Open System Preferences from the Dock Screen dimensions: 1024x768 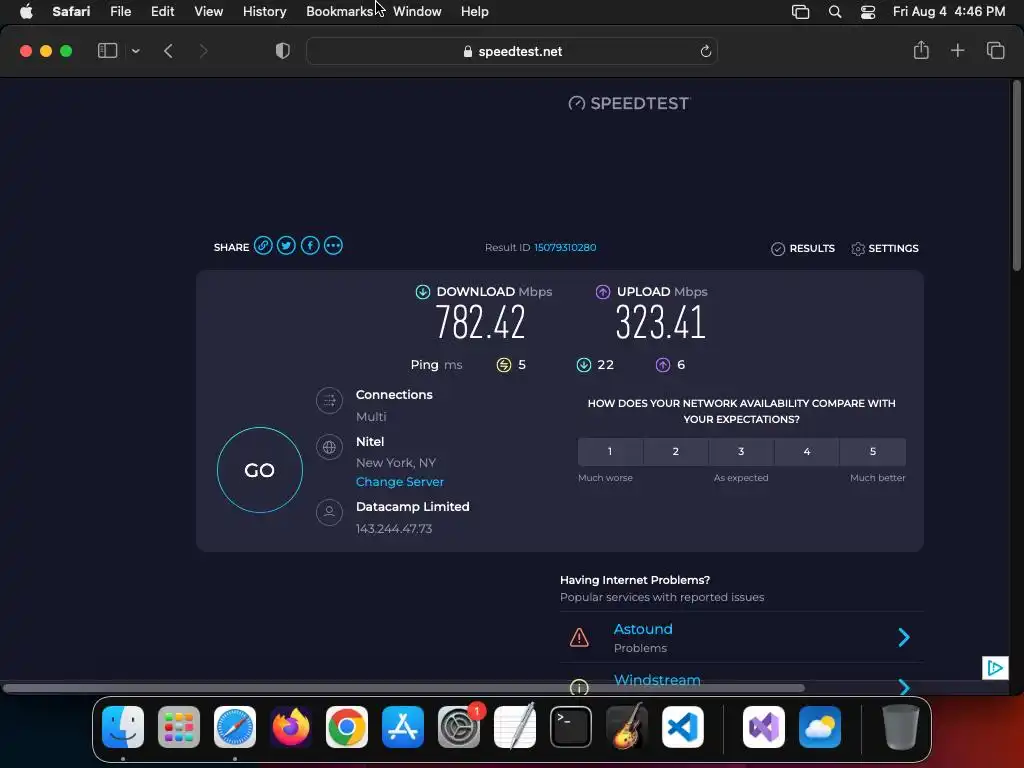pos(459,727)
